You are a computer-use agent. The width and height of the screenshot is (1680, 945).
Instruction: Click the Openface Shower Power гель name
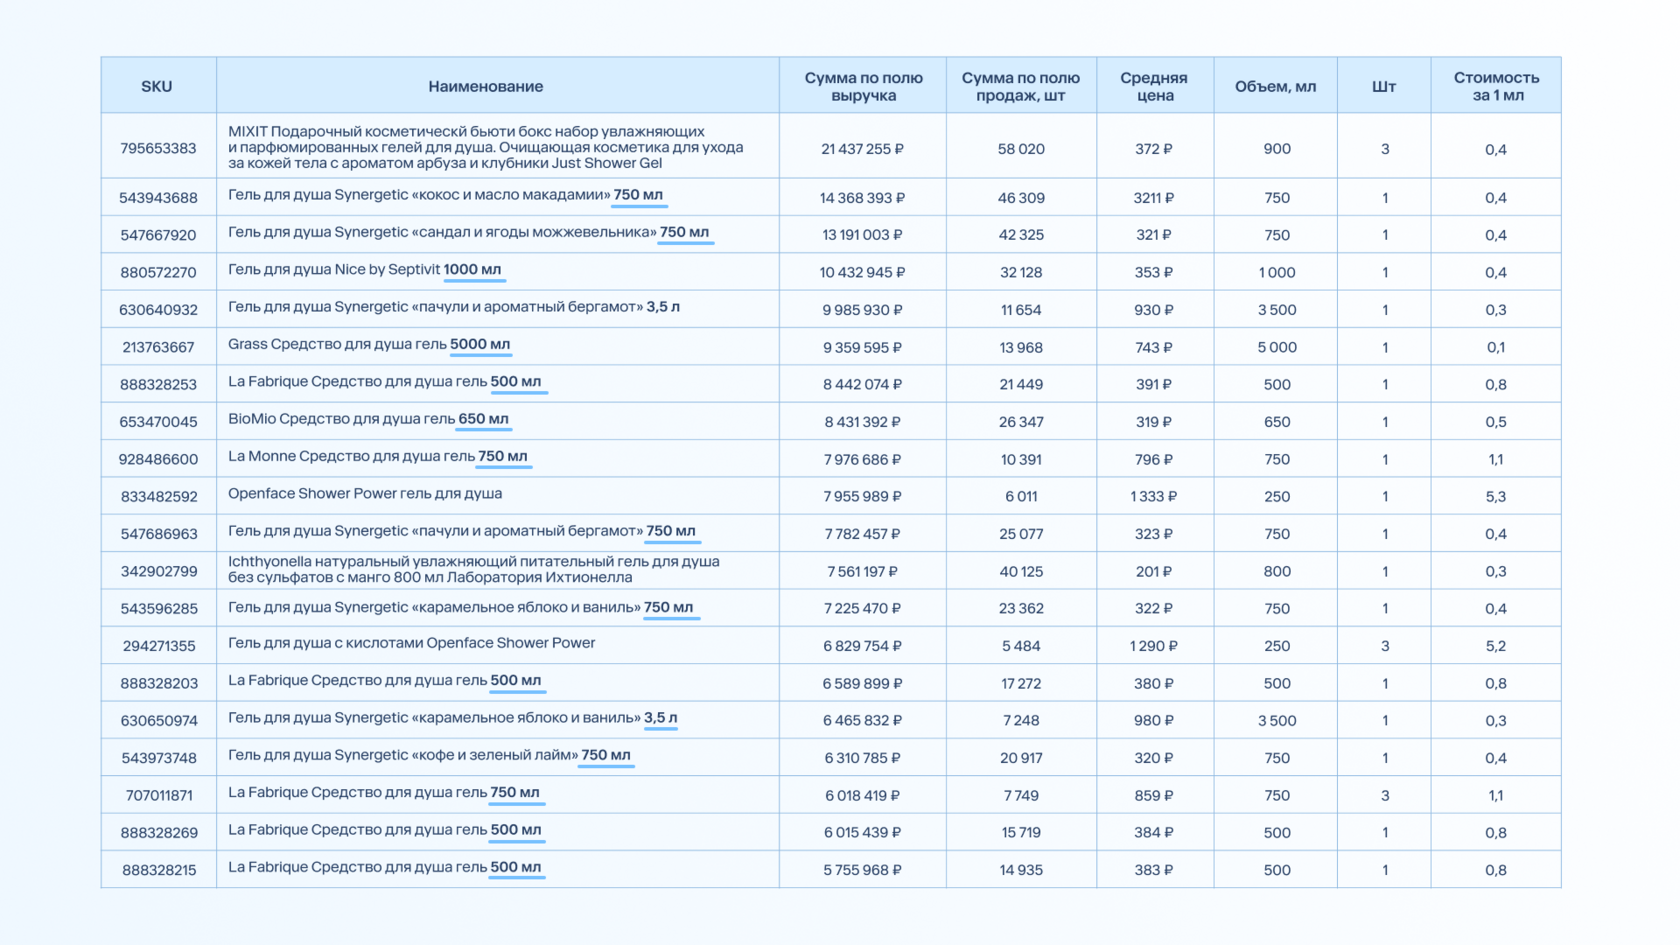point(365,494)
